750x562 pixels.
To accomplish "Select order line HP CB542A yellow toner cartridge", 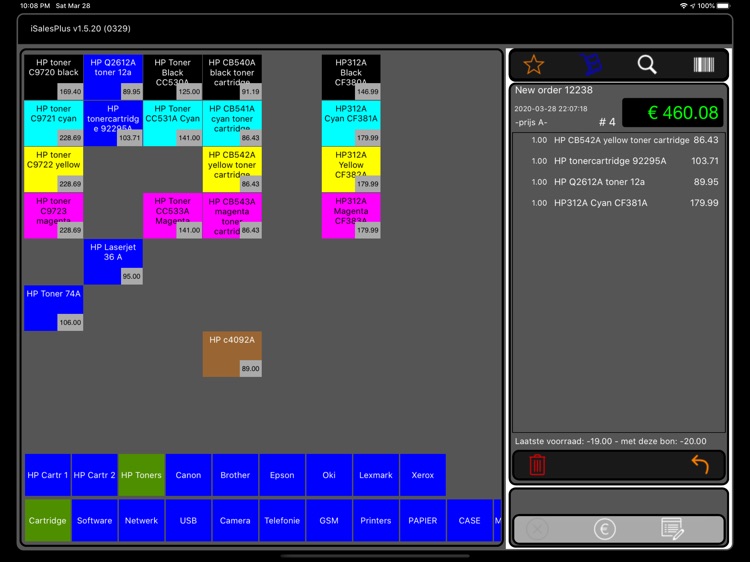I will click(618, 140).
